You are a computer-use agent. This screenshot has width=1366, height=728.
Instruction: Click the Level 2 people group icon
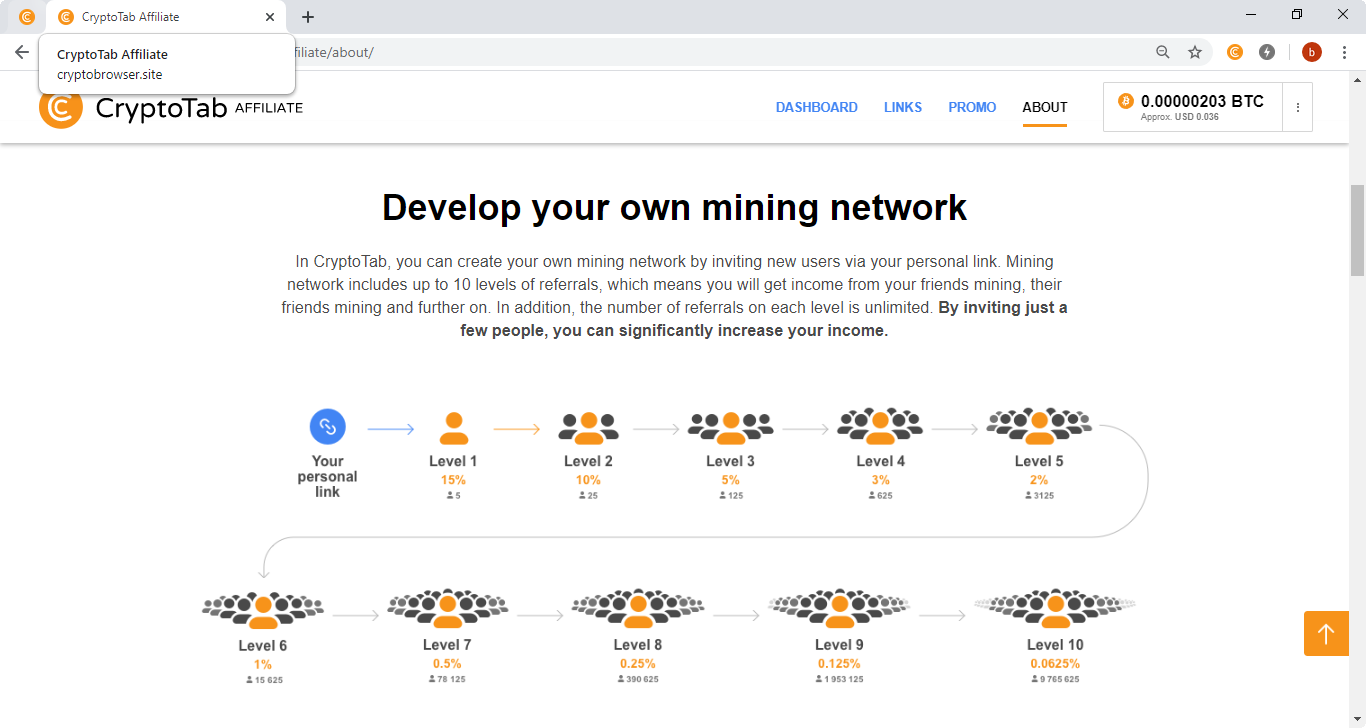(x=589, y=428)
